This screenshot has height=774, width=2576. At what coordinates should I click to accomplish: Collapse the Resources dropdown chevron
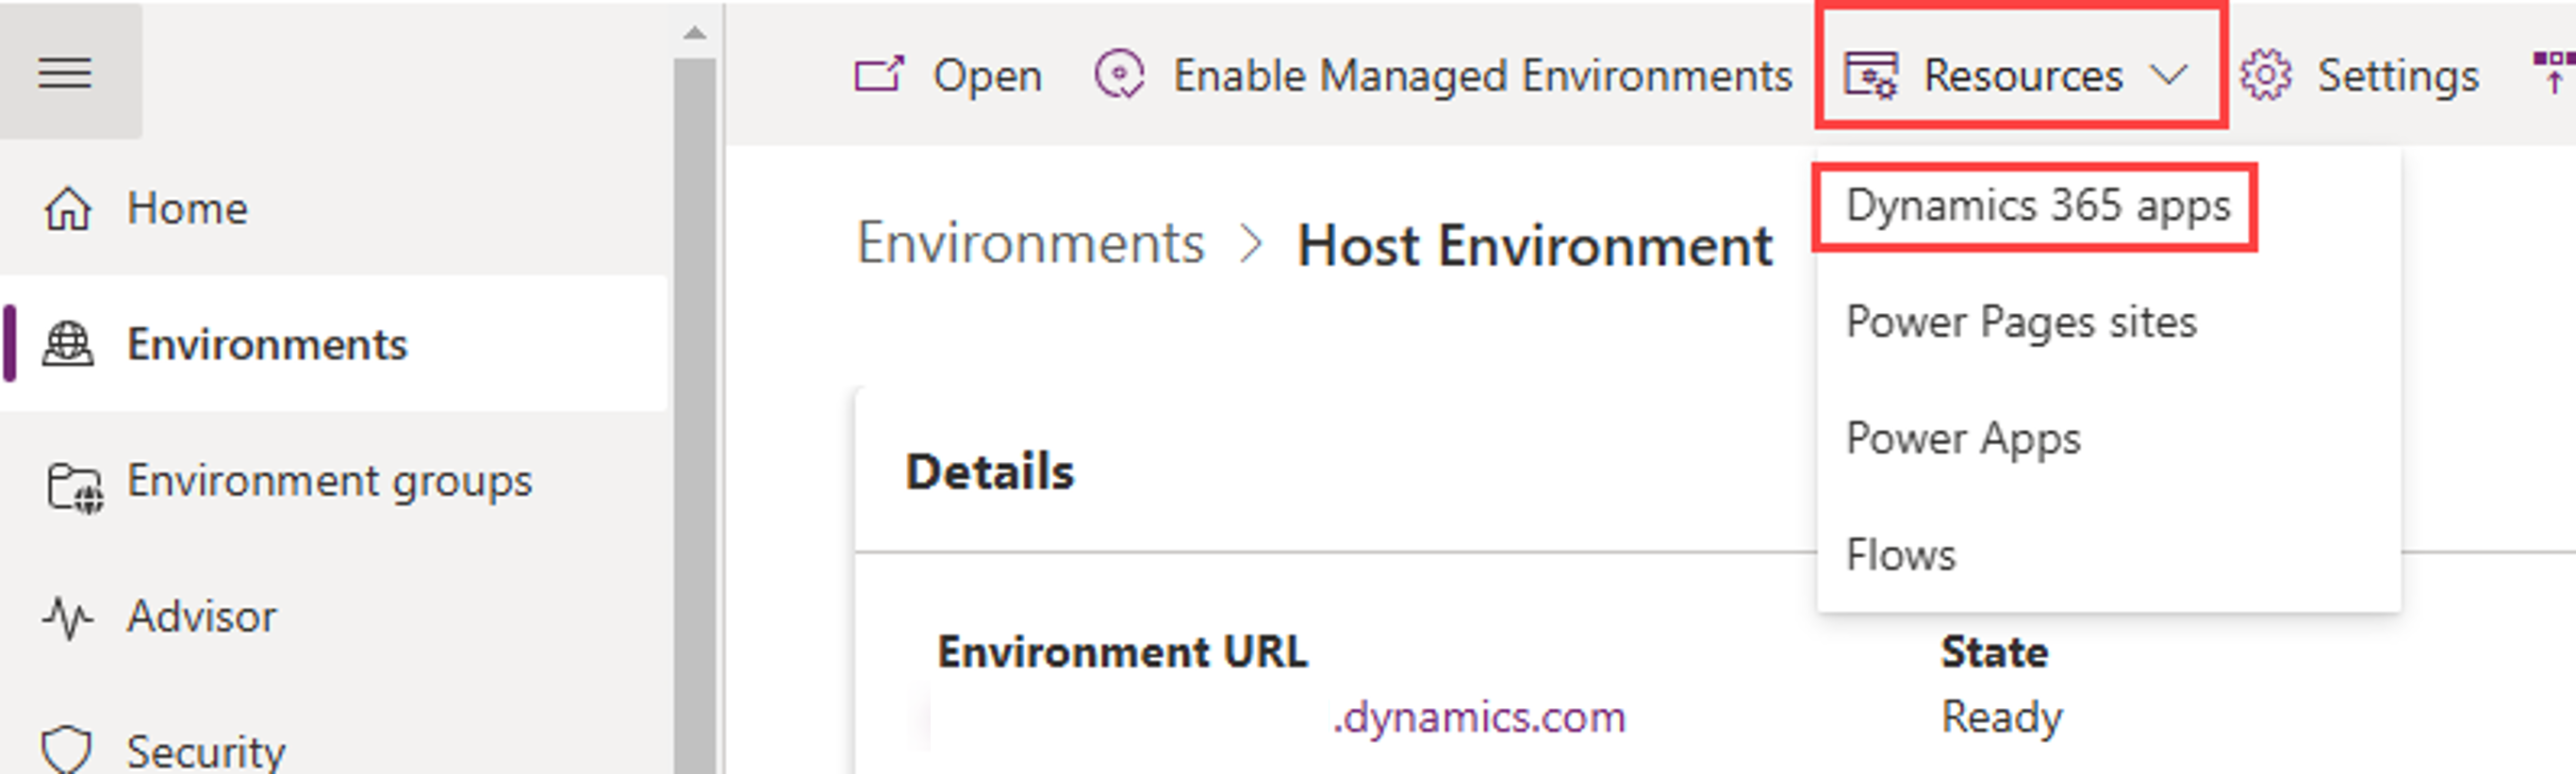[x=2169, y=75]
